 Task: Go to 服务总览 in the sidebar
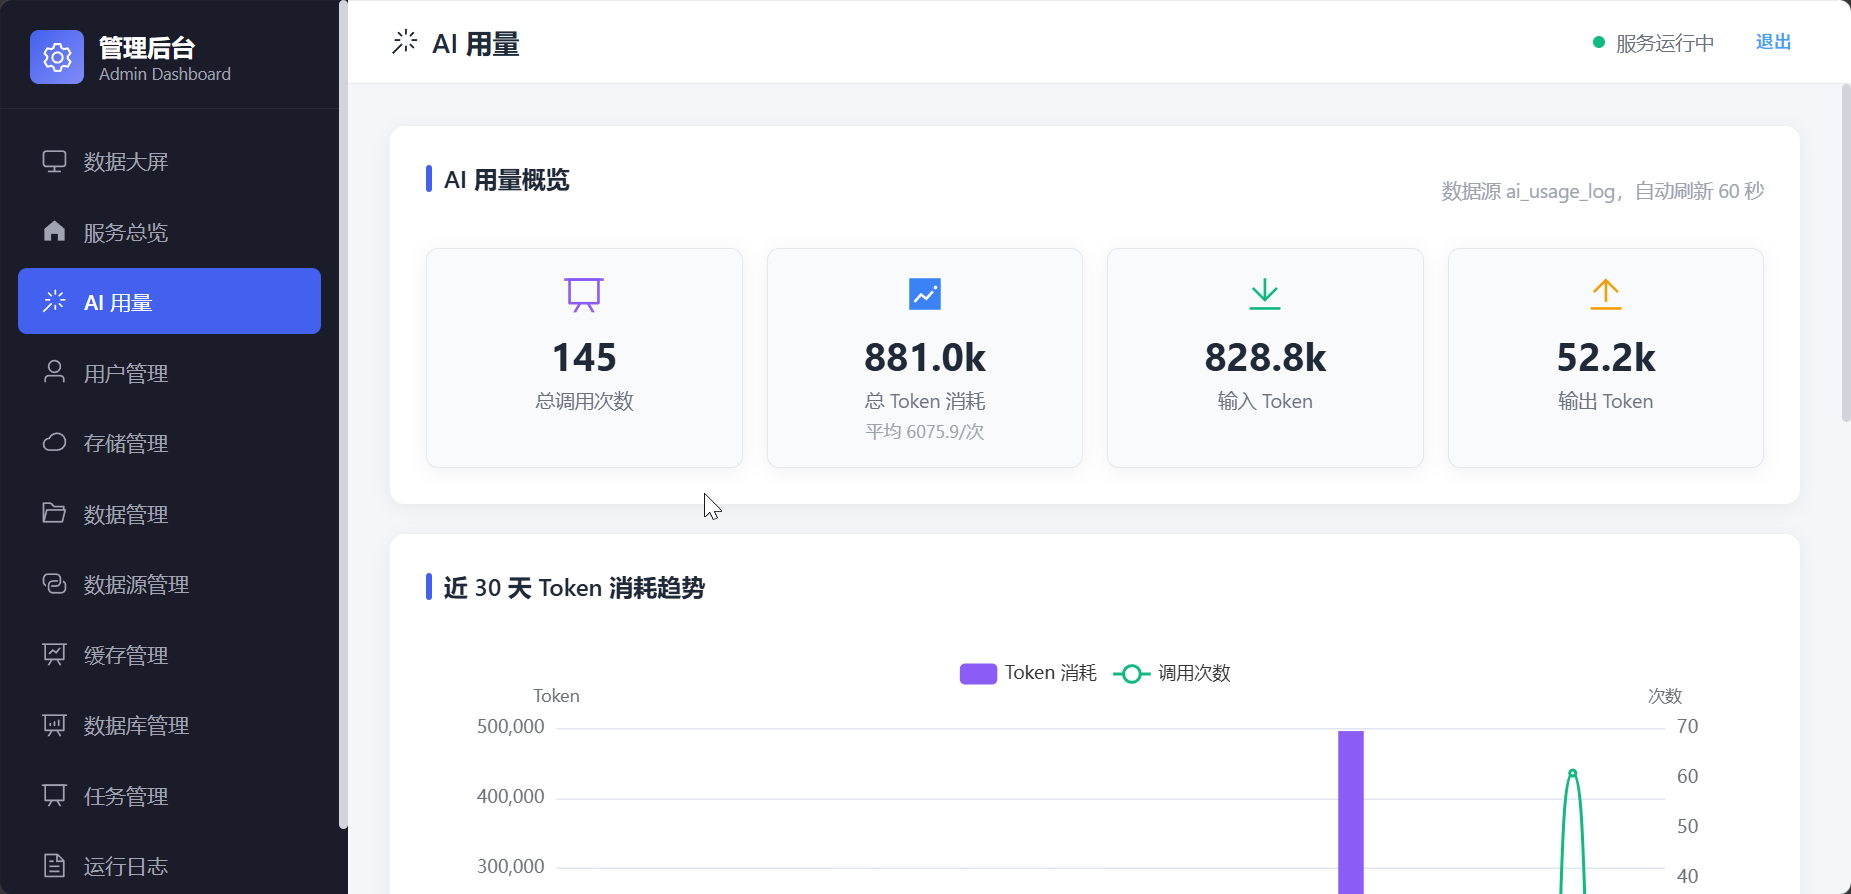pyautogui.click(x=169, y=232)
